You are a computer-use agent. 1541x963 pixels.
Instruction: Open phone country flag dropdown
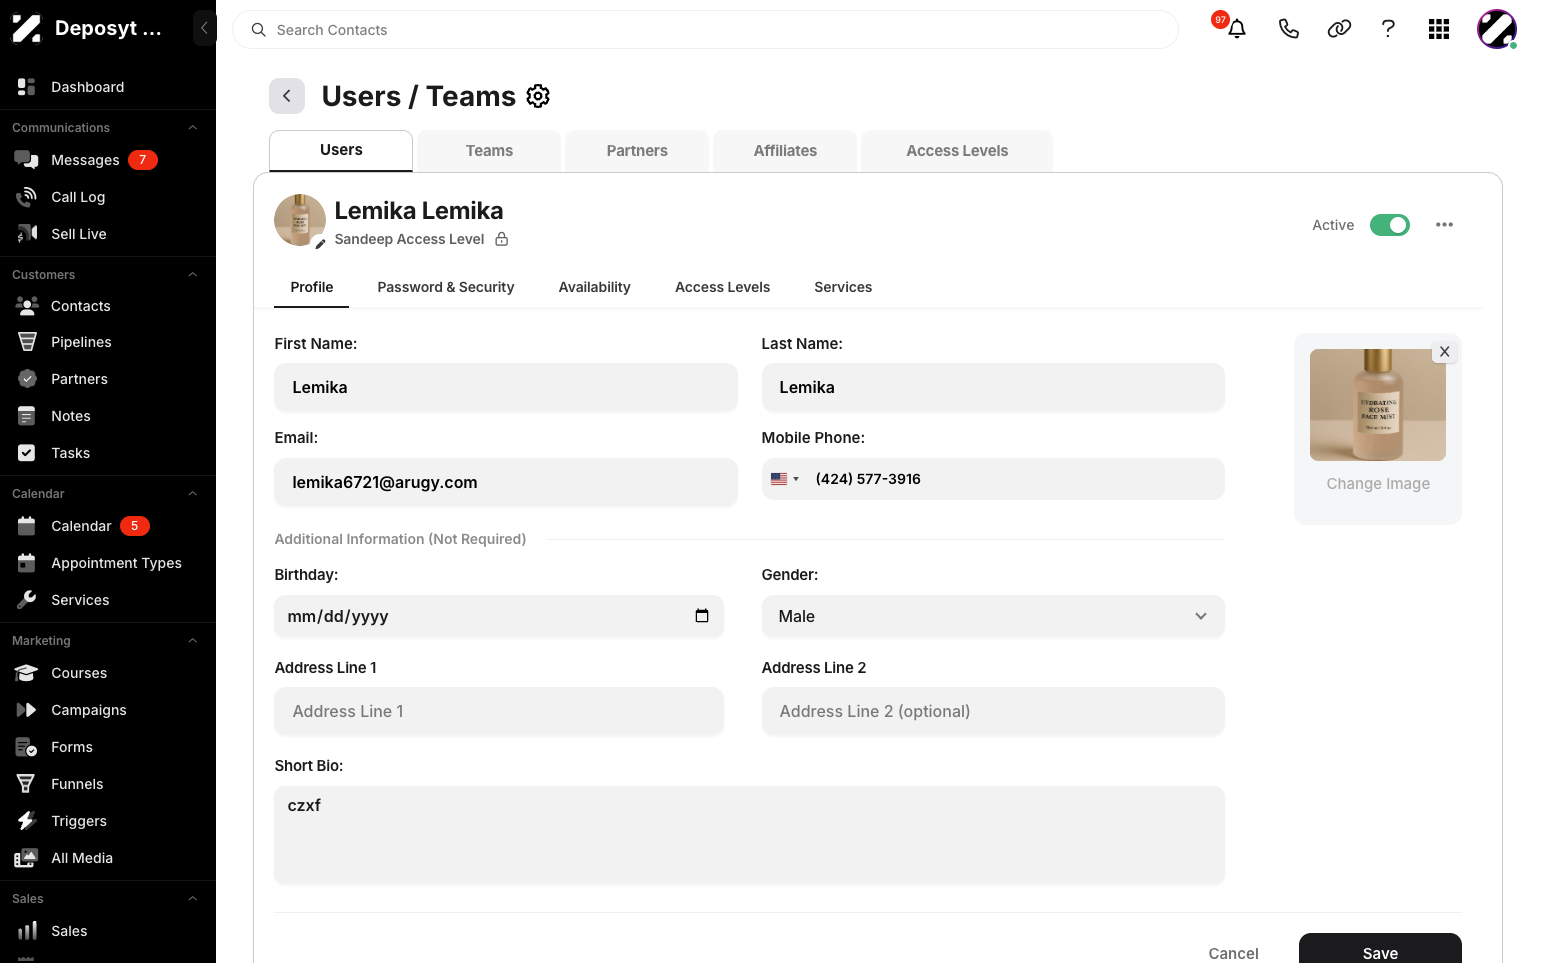tap(785, 479)
